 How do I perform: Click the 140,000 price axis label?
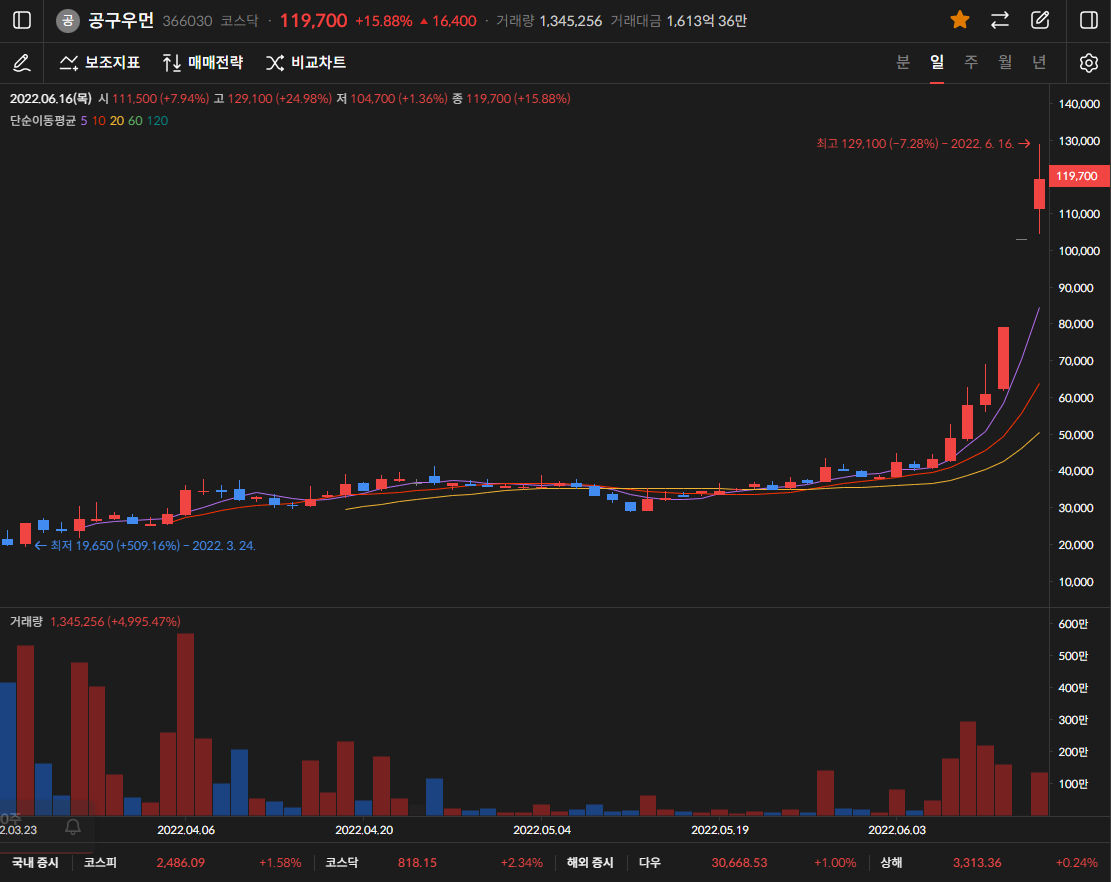pos(1079,104)
